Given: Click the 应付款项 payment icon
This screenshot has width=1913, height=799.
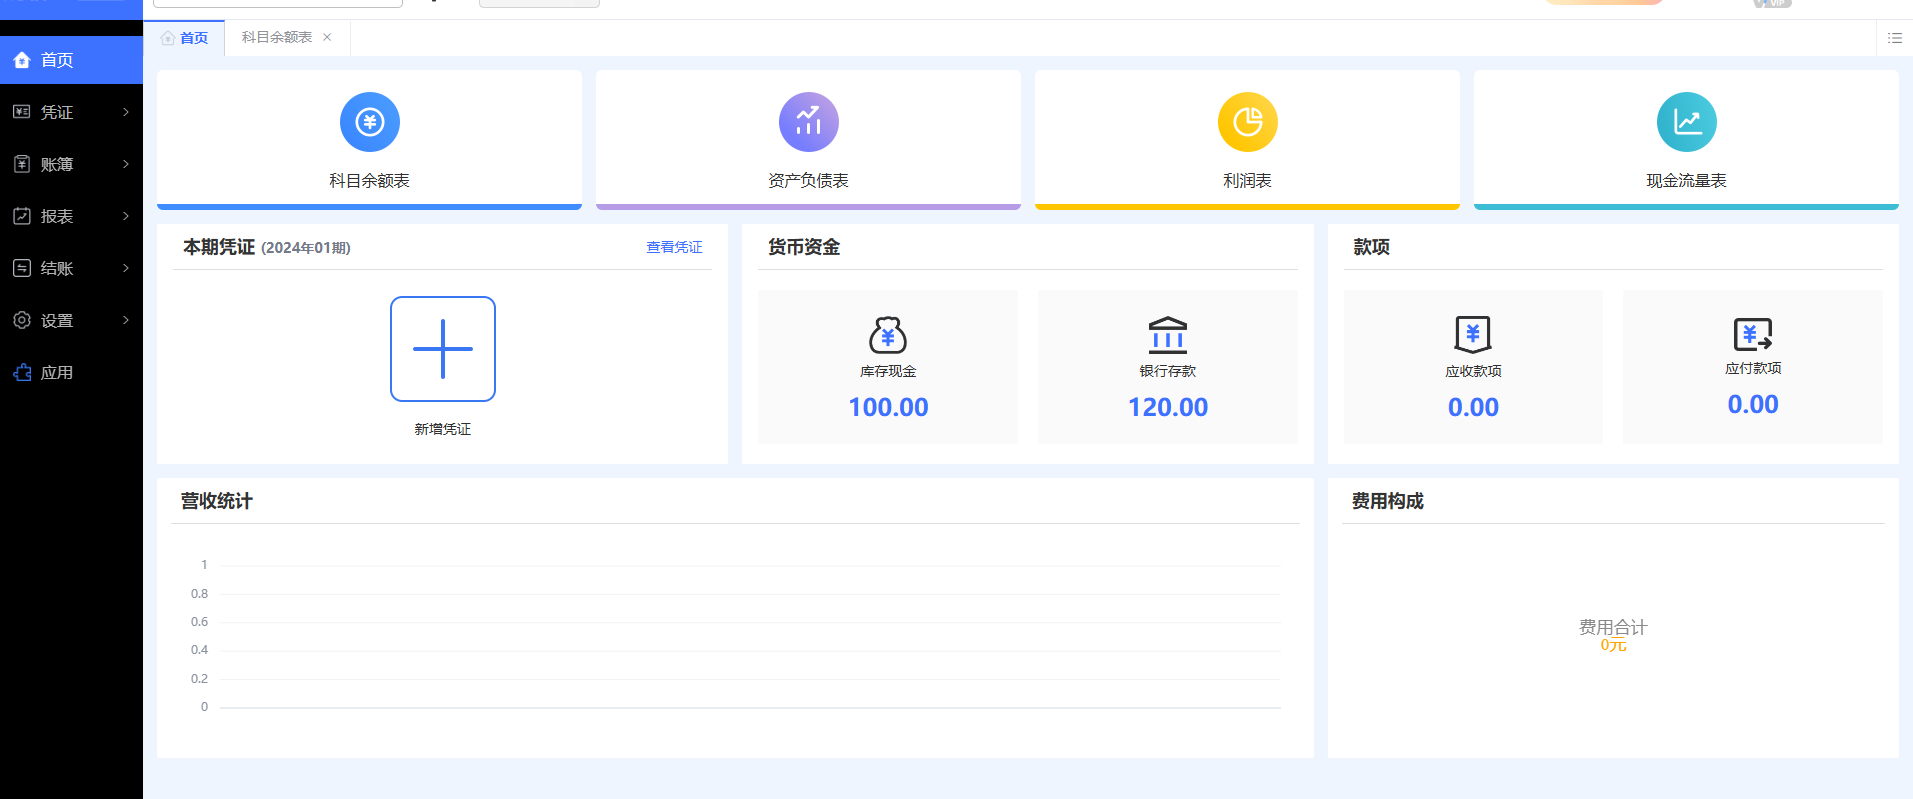Looking at the screenshot, I should [1753, 333].
